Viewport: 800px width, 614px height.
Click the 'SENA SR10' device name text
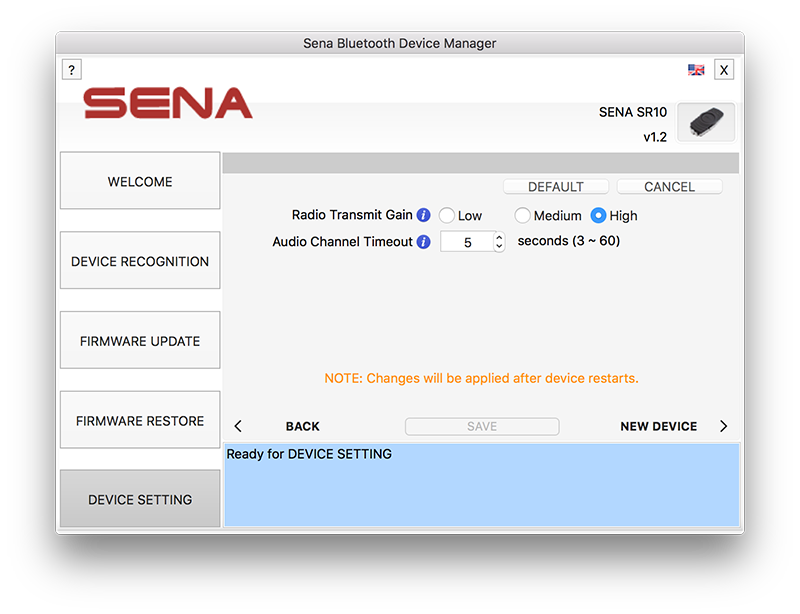pyautogui.click(x=633, y=112)
